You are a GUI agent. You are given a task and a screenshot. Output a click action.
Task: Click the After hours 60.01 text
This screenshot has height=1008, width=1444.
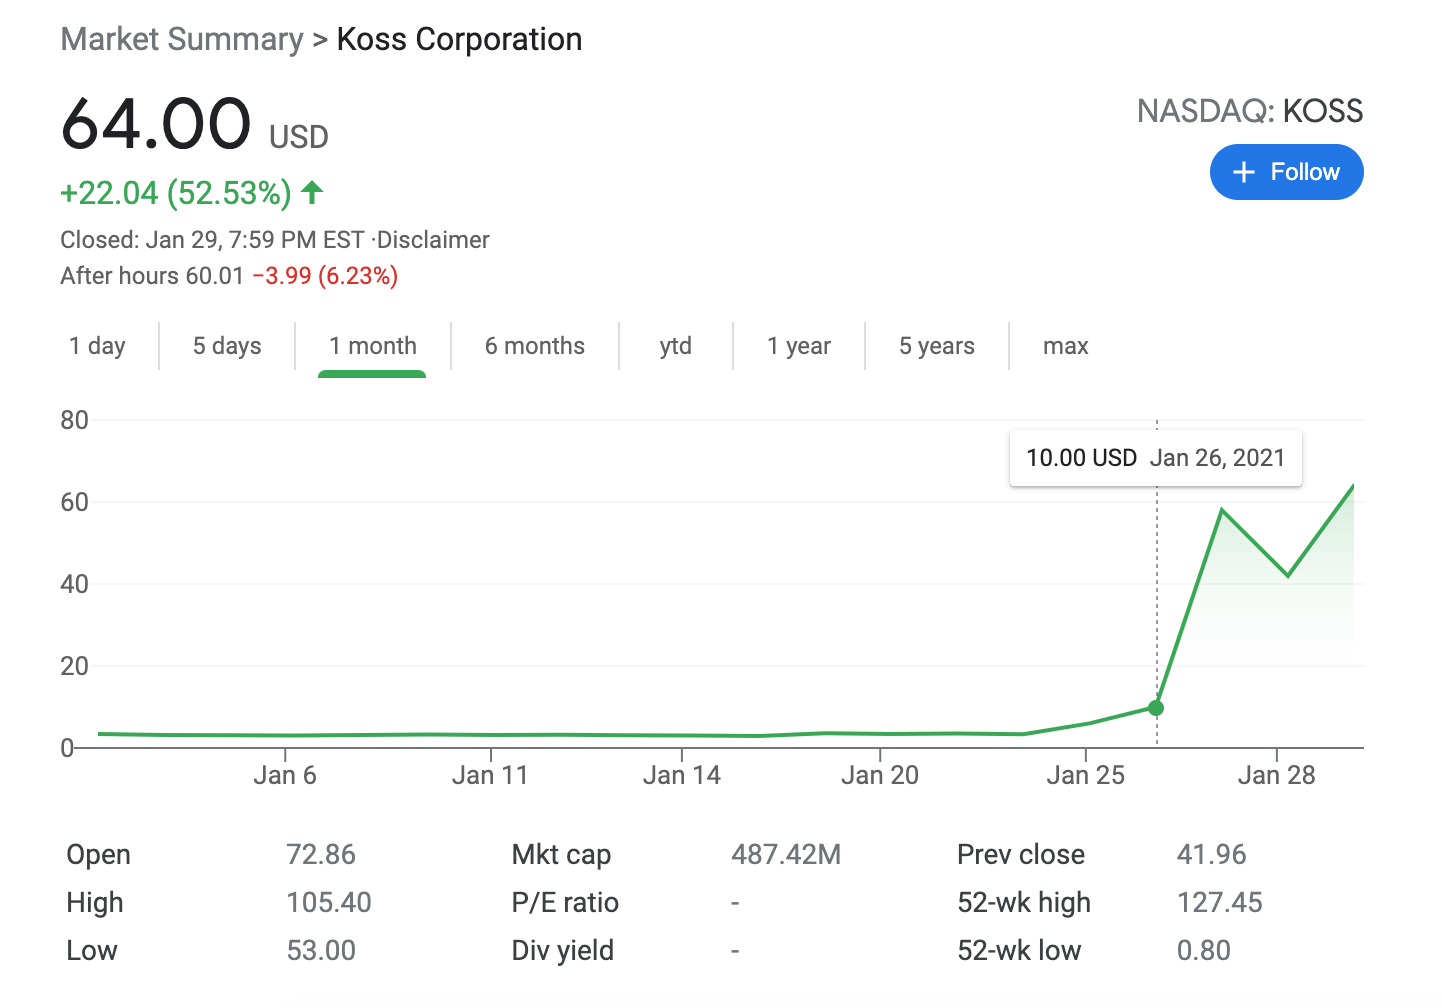[152, 276]
